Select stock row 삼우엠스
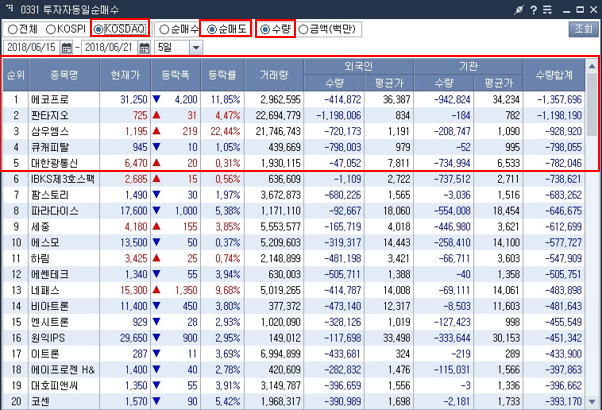The width and height of the screenshot is (602, 410). (294, 131)
